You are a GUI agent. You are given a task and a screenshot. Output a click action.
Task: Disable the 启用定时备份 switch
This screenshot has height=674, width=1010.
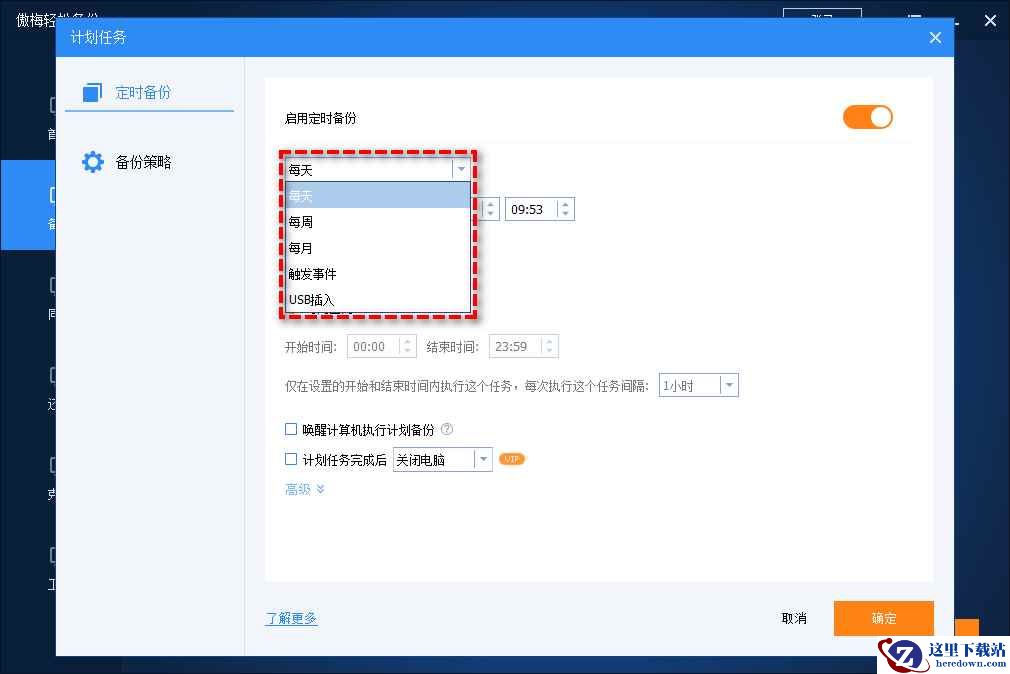point(867,117)
